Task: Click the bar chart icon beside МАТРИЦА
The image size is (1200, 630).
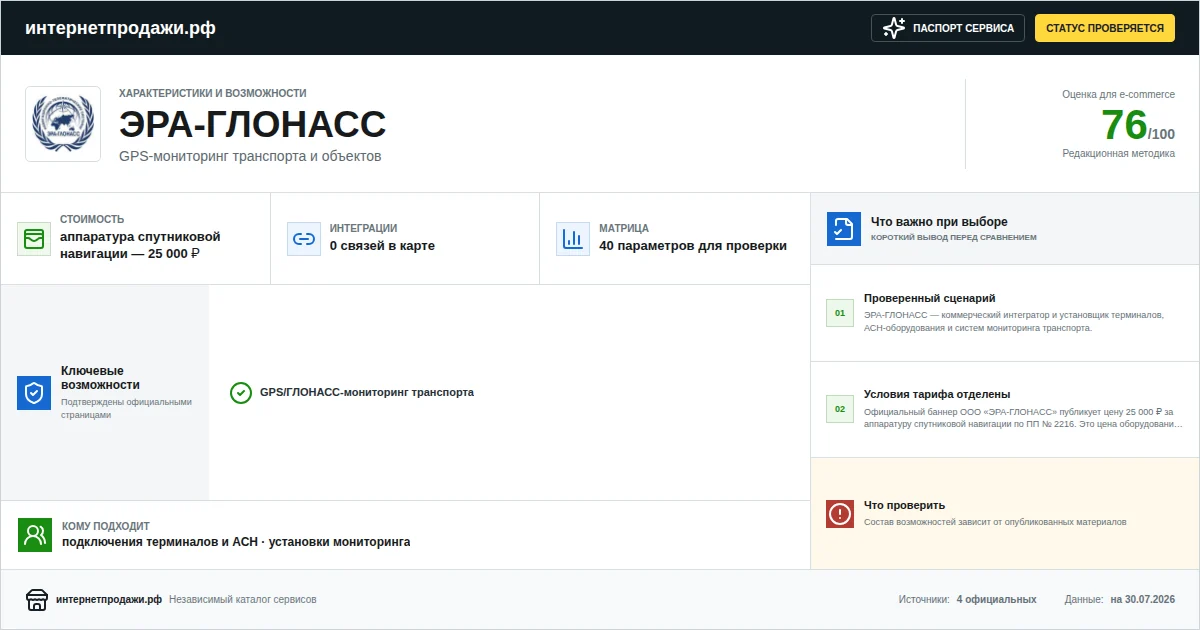Action: 573,239
